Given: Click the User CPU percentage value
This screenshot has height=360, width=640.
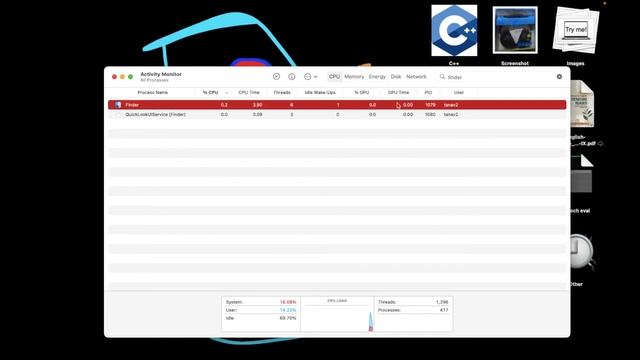Looking at the screenshot, I should point(288,310).
